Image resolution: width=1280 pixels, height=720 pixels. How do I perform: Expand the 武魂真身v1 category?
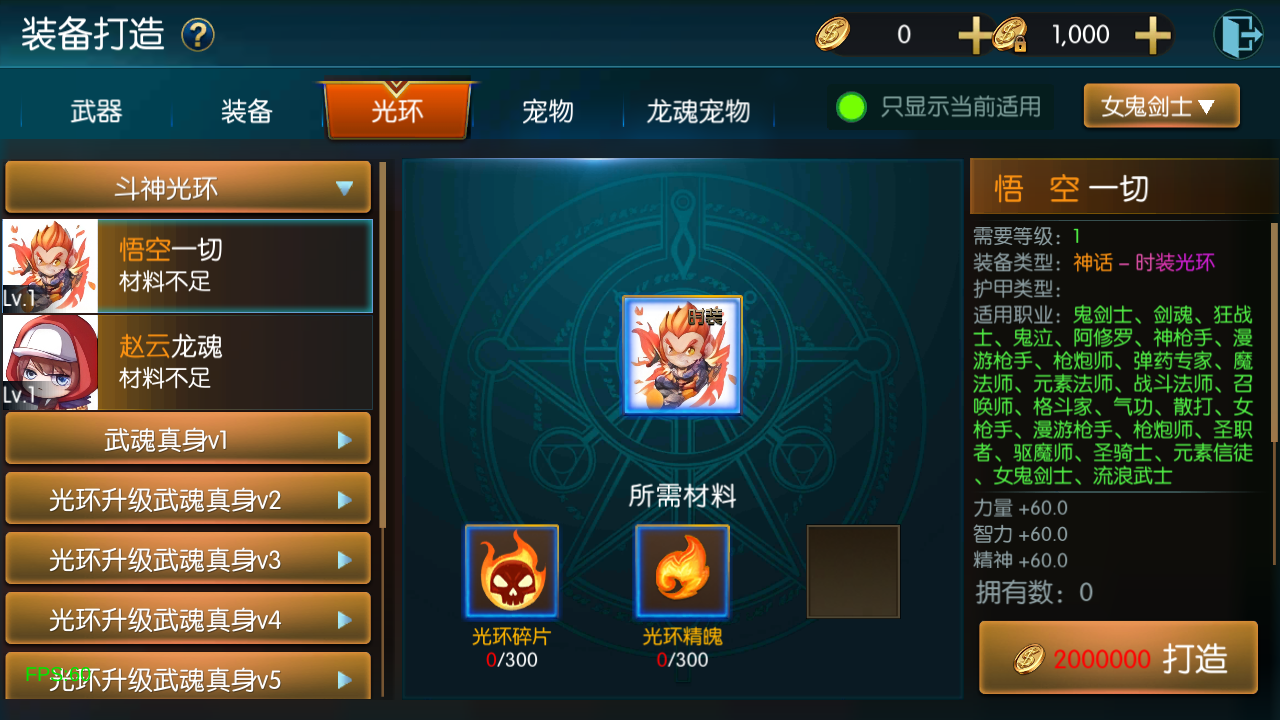[188, 440]
